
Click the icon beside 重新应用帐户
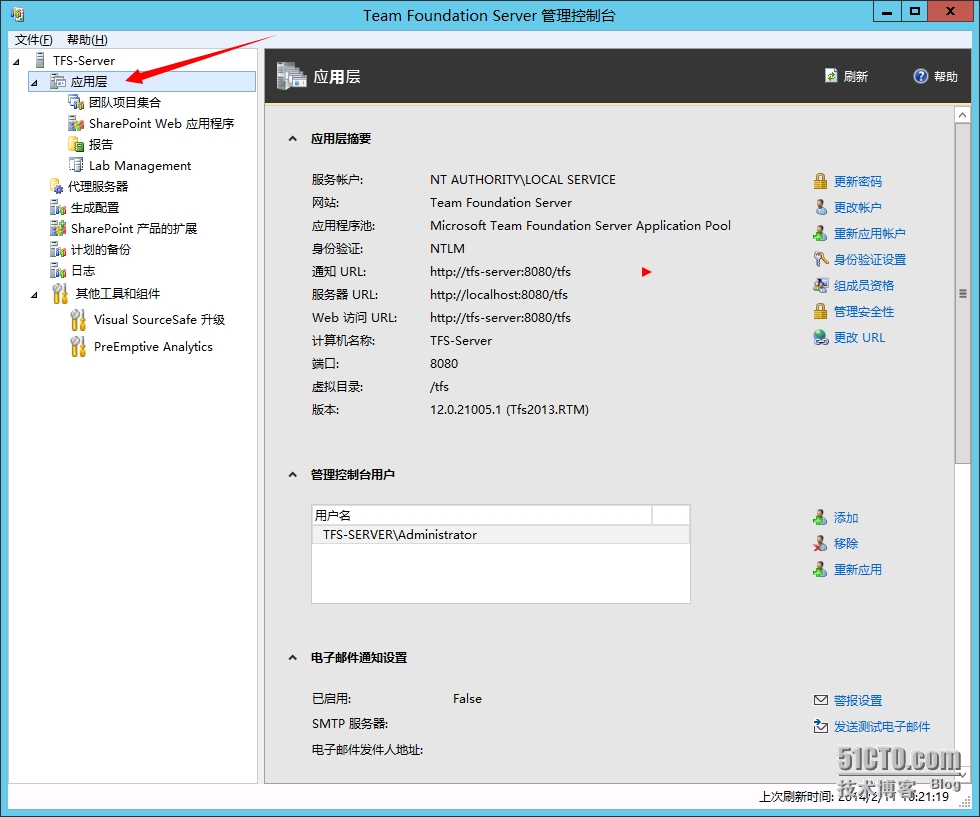point(821,233)
